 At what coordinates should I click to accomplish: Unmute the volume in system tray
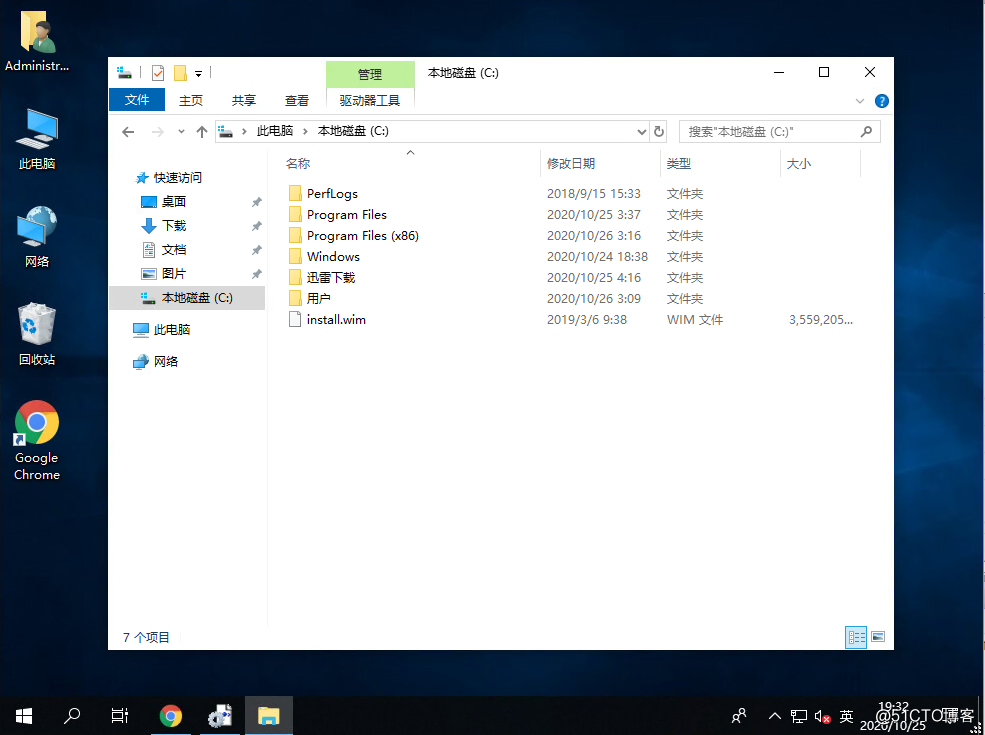(822, 716)
